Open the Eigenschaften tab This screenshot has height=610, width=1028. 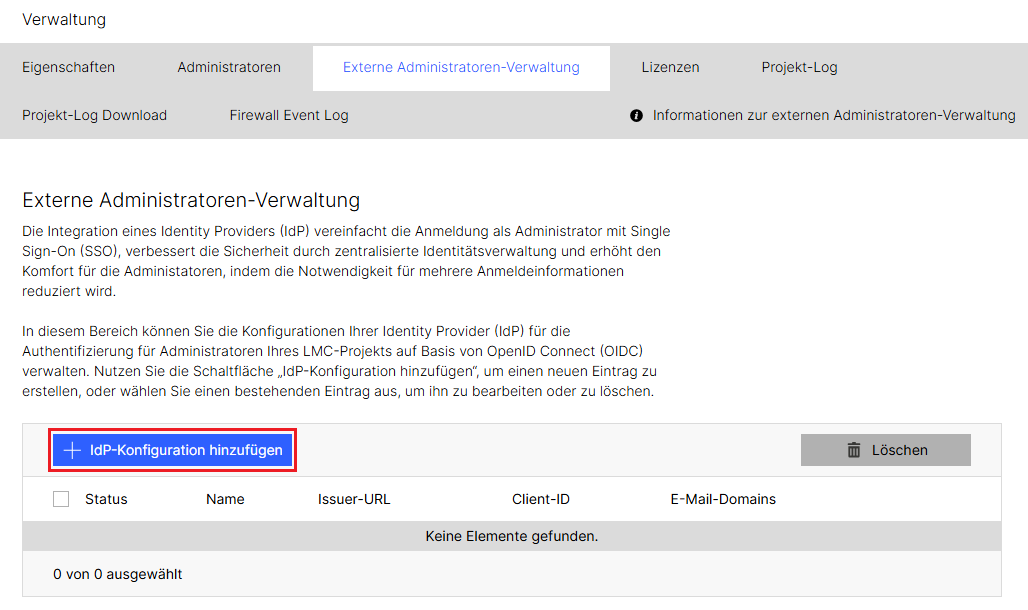pos(68,67)
